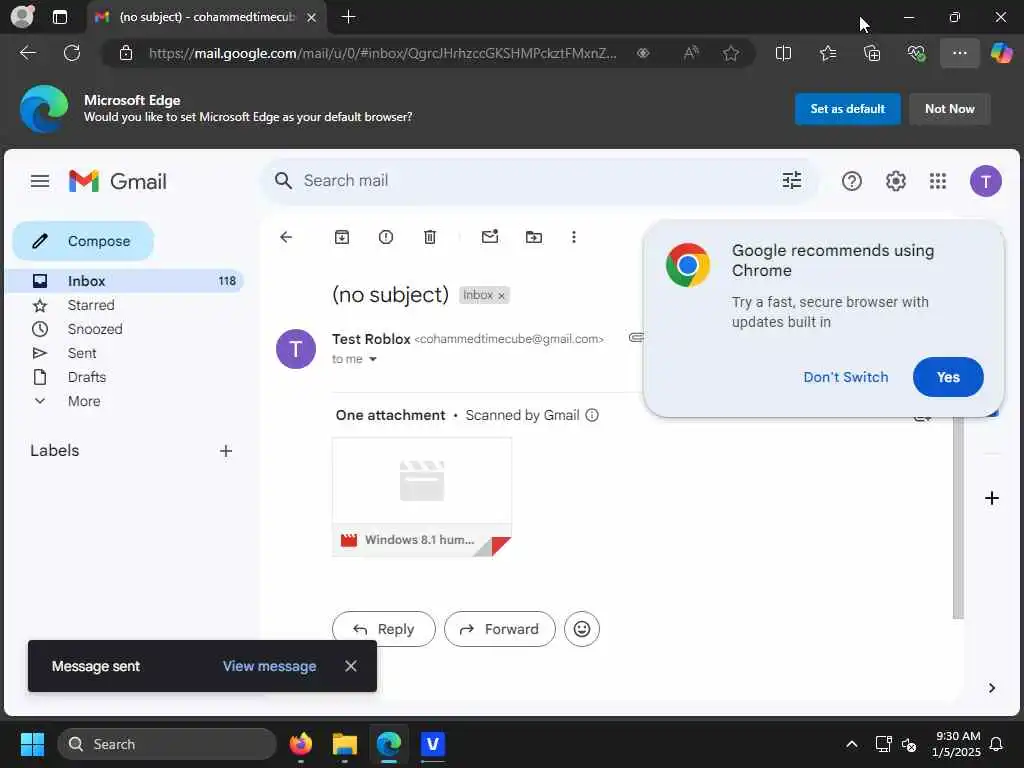Open the Snoozed folder
Image resolution: width=1024 pixels, height=768 pixels.
click(x=95, y=329)
